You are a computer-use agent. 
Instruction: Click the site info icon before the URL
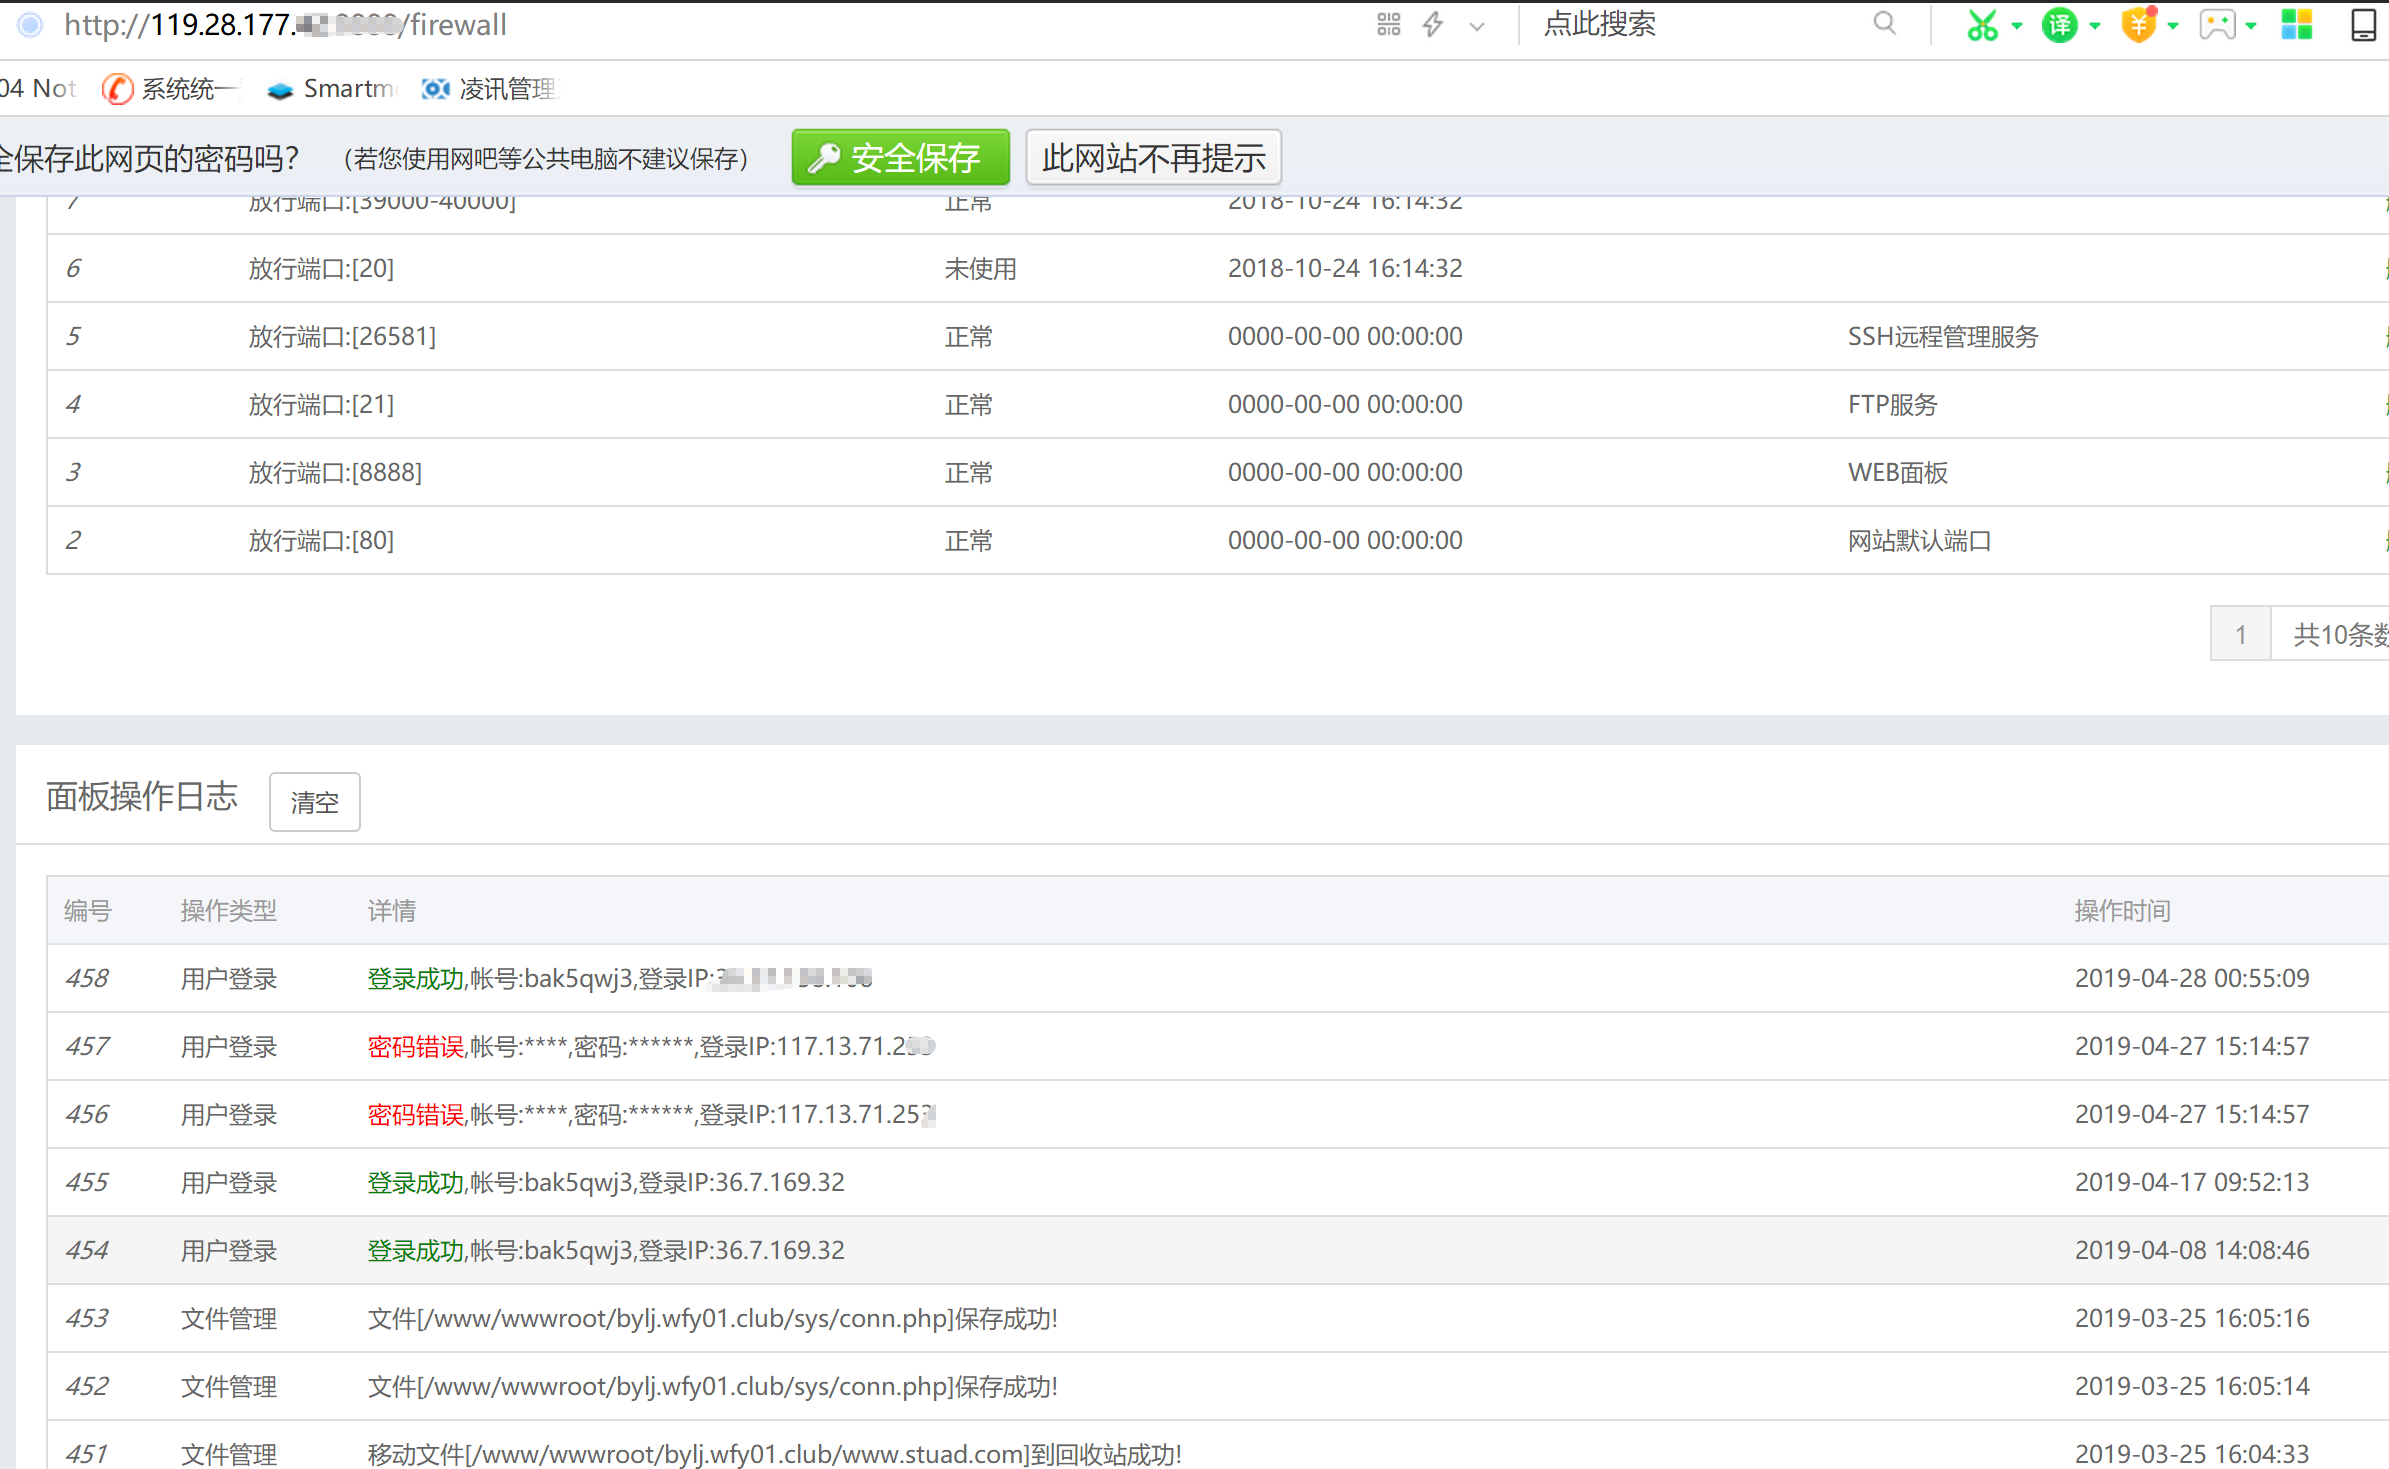coord(31,25)
